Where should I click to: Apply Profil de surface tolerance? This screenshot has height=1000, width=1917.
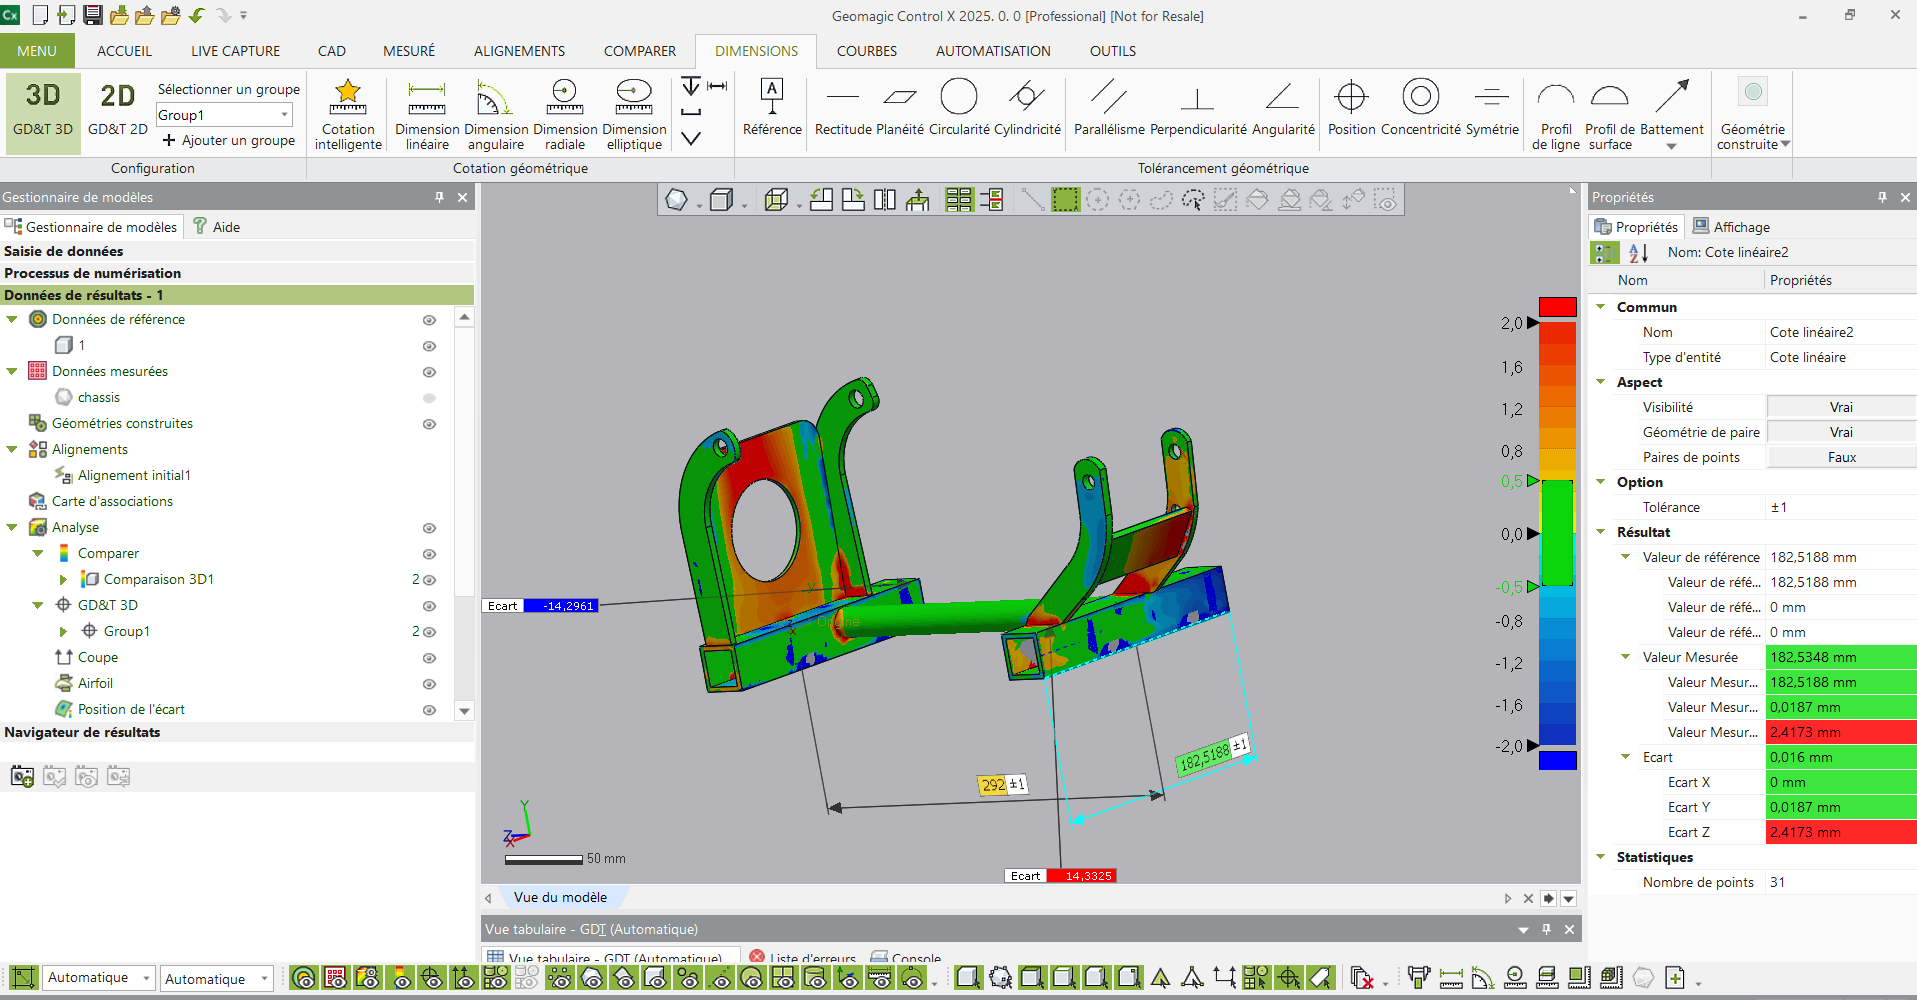click(x=1610, y=114)
